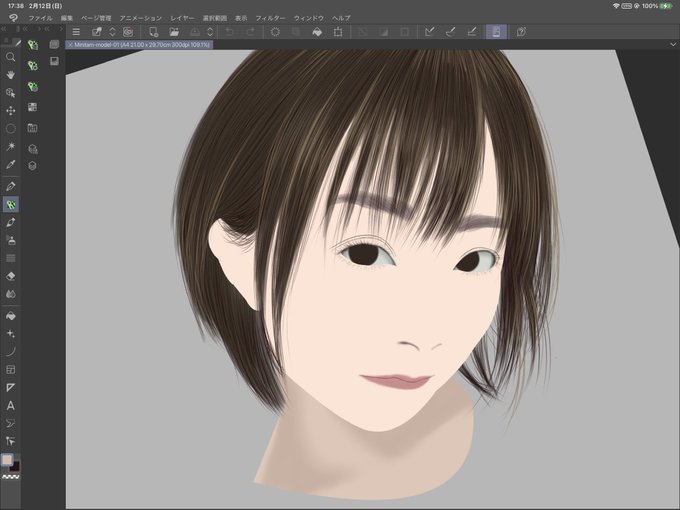Toggle Snap to Grid
The width and height of the screenshot is (680, 510).
click(x=471, y=32)
